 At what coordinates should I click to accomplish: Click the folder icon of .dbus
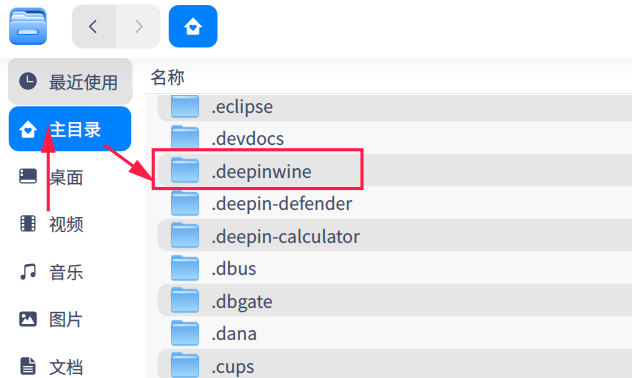point(185,268)
